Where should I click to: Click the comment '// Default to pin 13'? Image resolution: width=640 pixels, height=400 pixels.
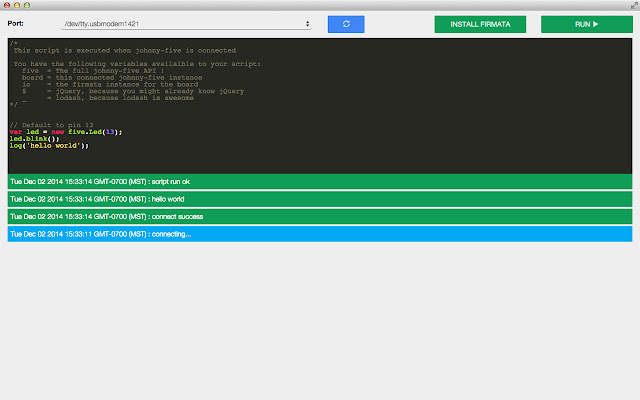click(x=51, y=125)
